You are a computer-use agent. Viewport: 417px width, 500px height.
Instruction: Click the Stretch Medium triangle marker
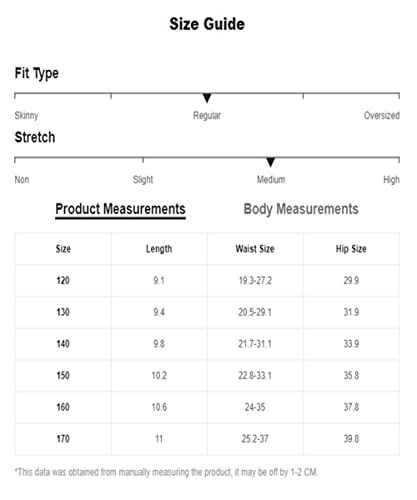coord(271,162)
